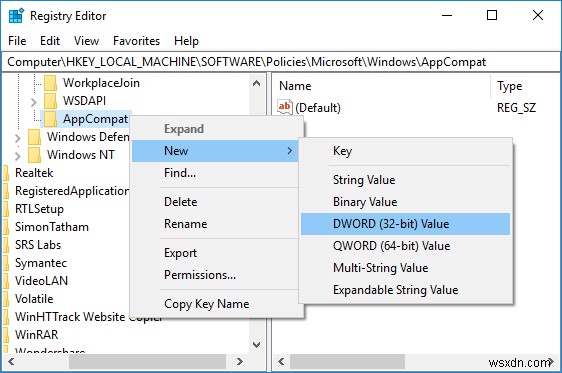Click the Type column header

510,86
